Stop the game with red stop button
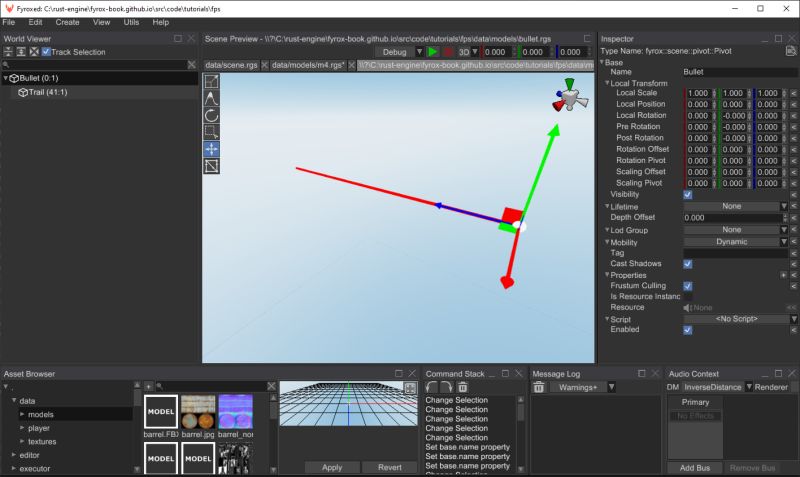800x477 pixels. [x=448, y=52]
